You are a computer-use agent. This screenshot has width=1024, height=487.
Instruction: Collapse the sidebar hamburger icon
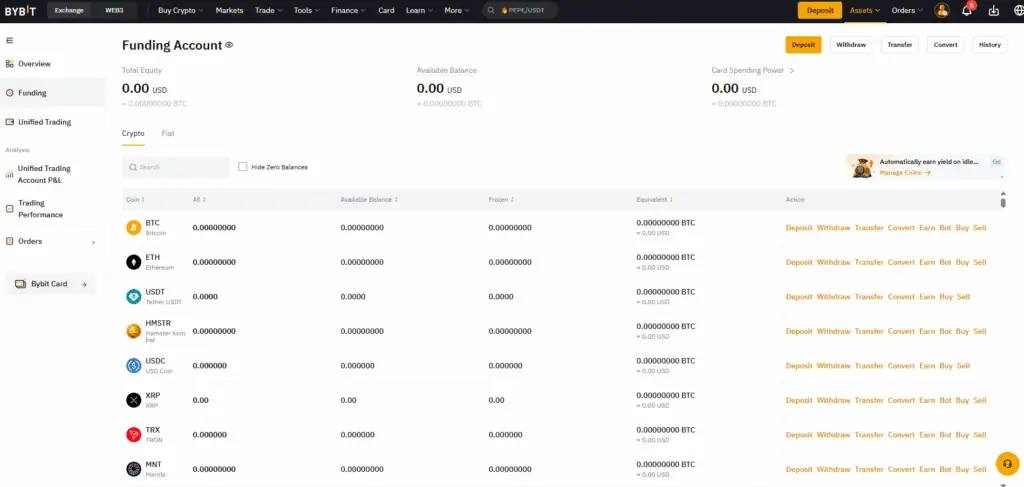(x=9, y=40)
